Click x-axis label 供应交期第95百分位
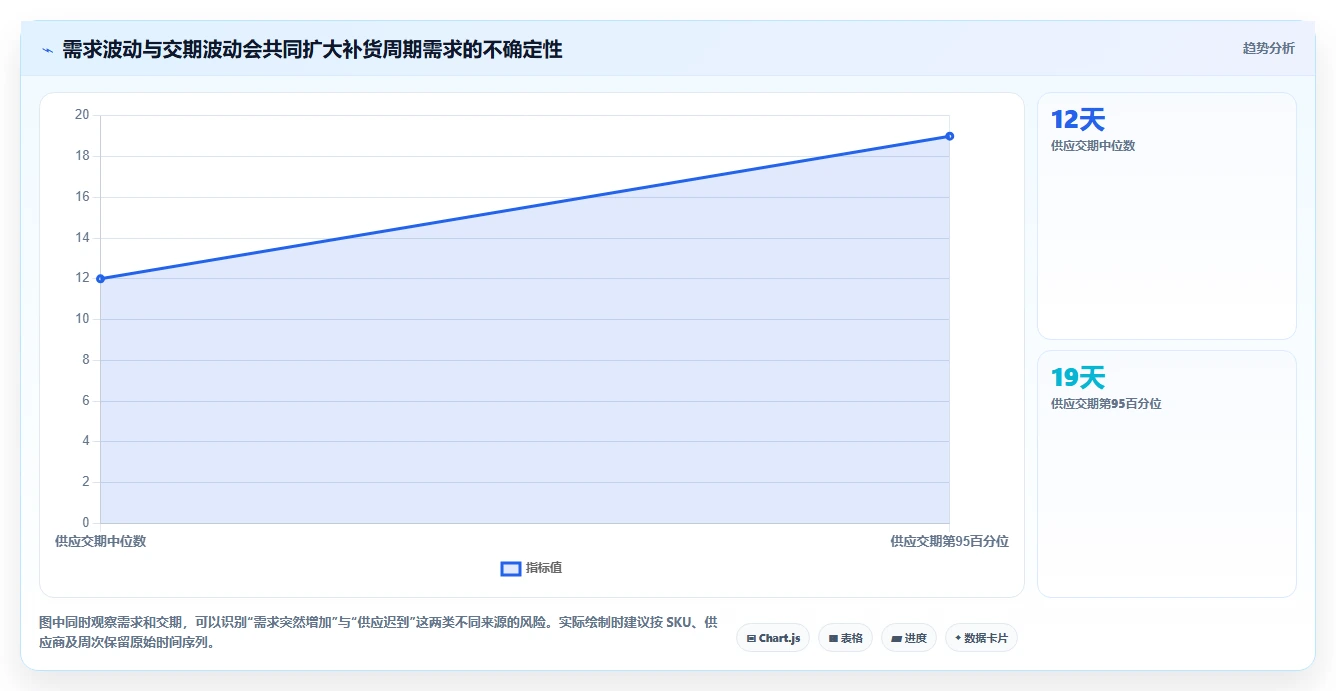Image resolution: width=1336 pixels, height=691 pixels. click(949, 541)
